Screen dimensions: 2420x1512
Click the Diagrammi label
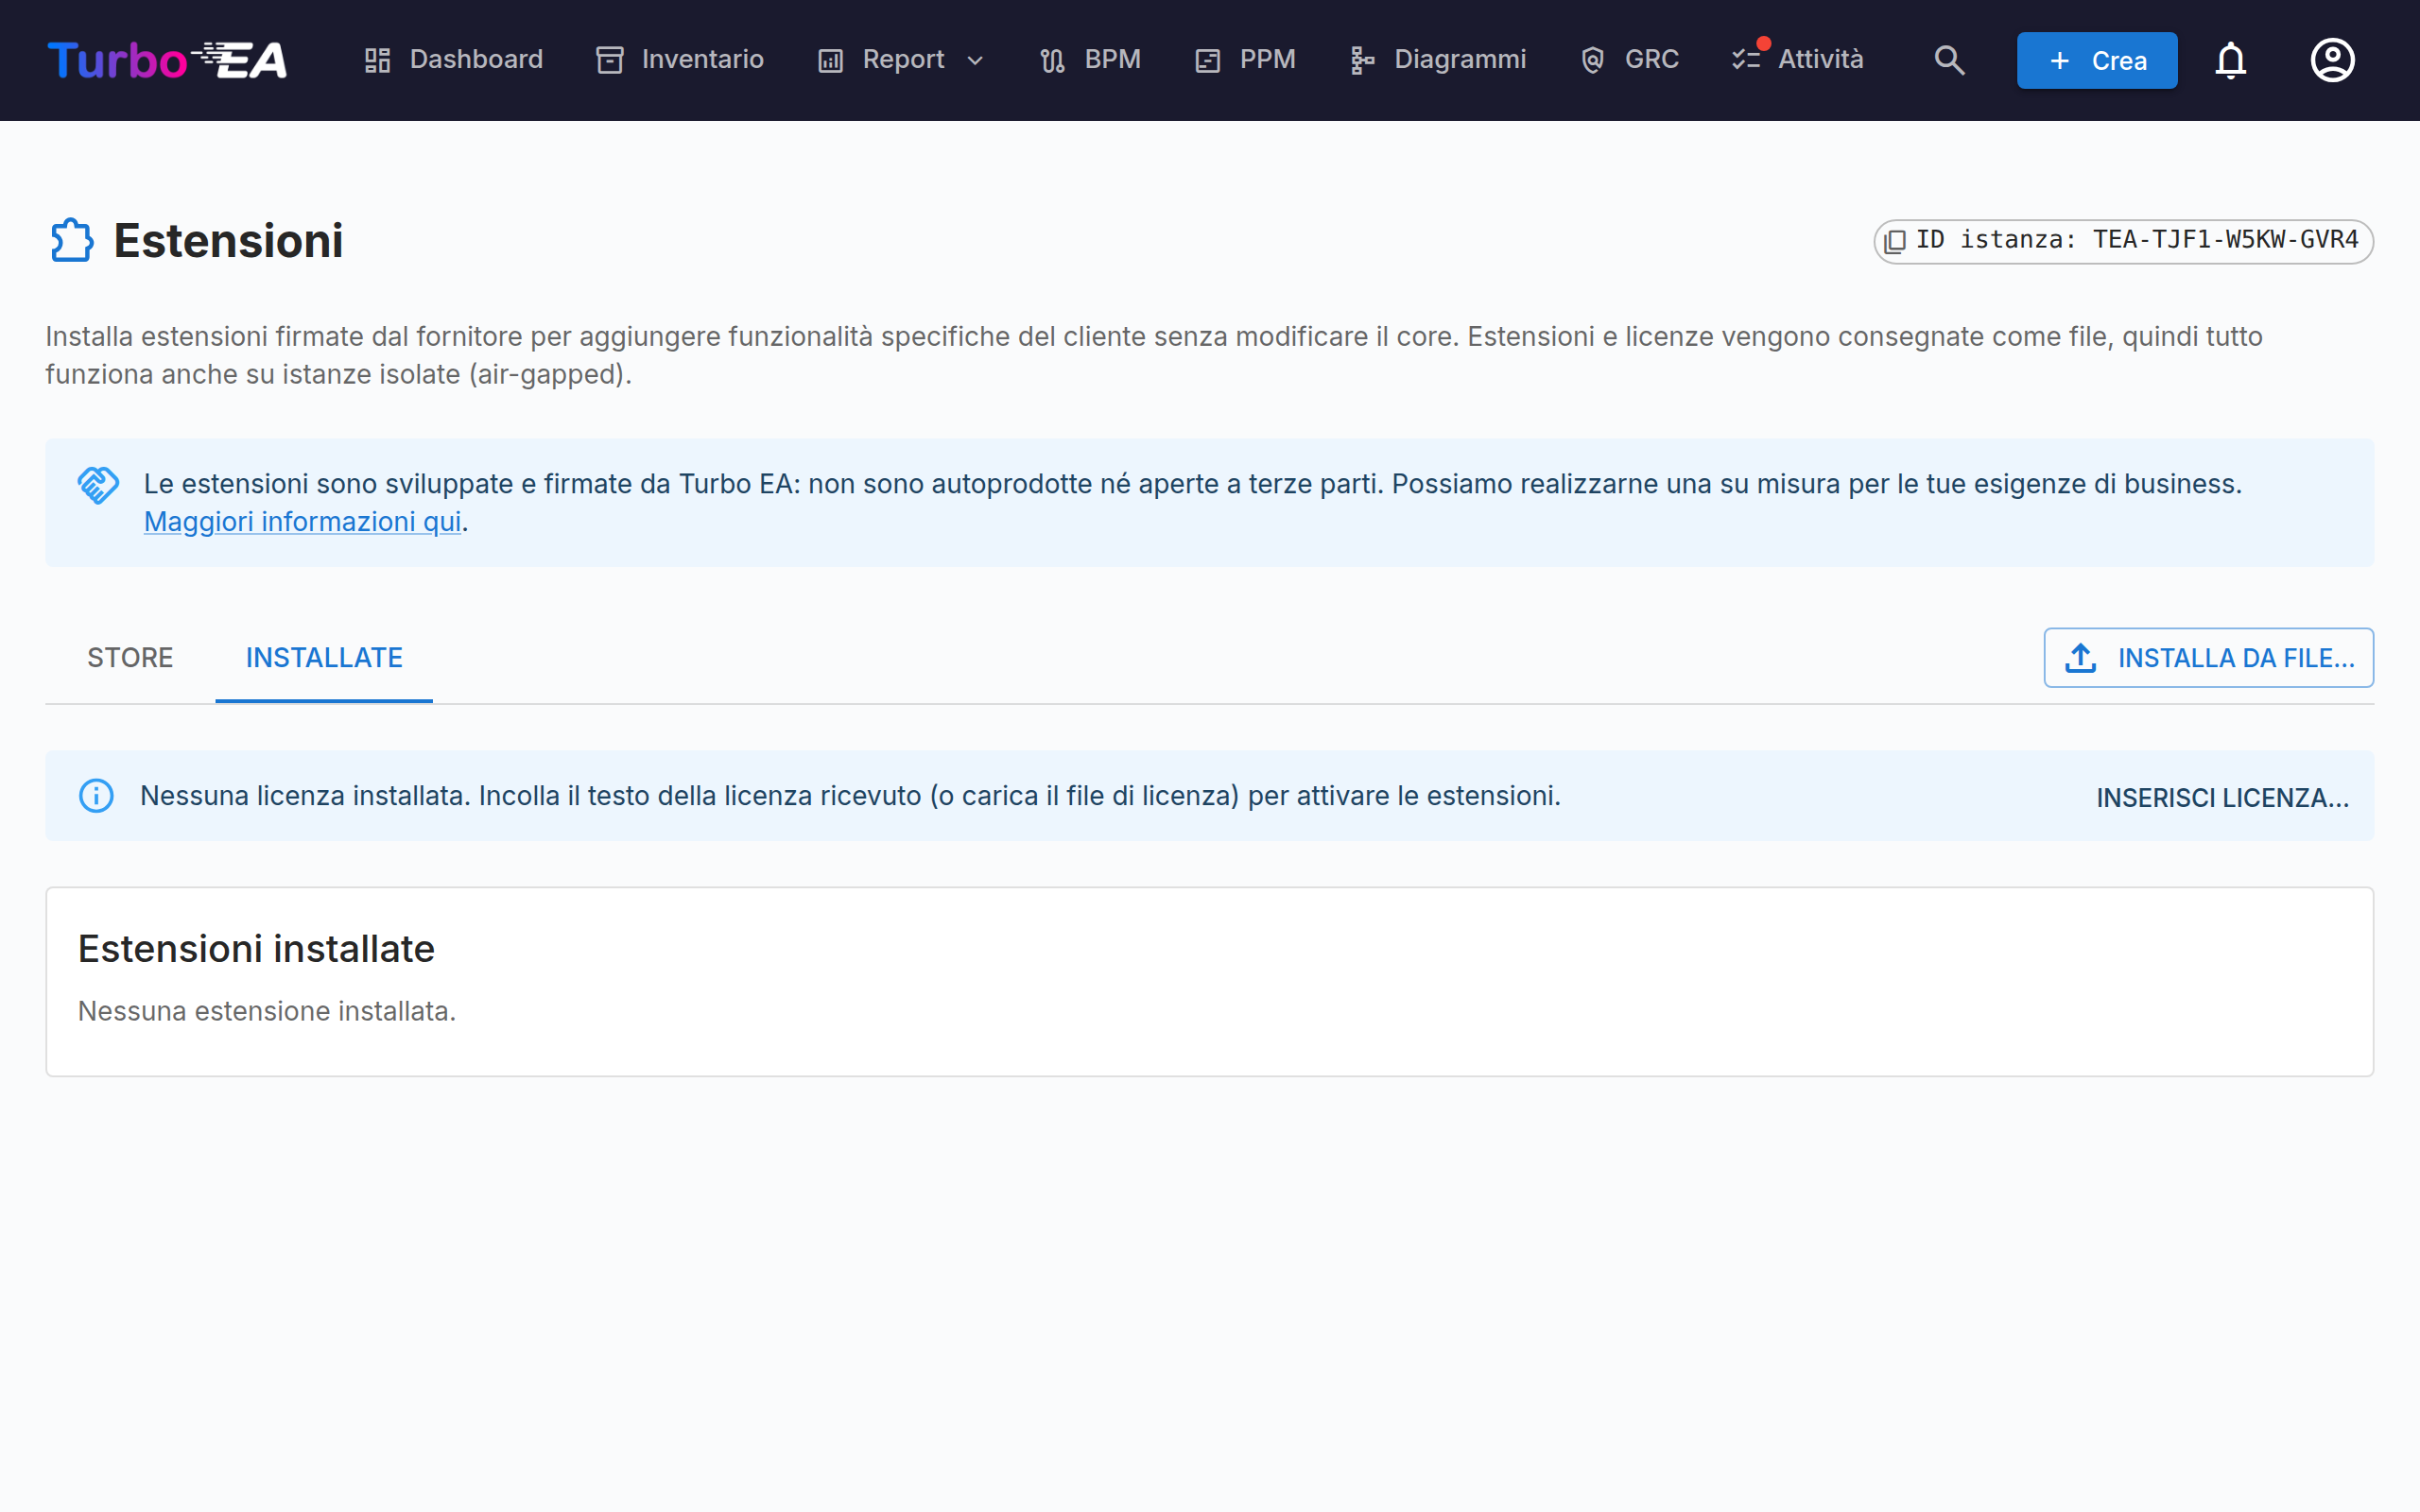click(x=1460, y=59)
